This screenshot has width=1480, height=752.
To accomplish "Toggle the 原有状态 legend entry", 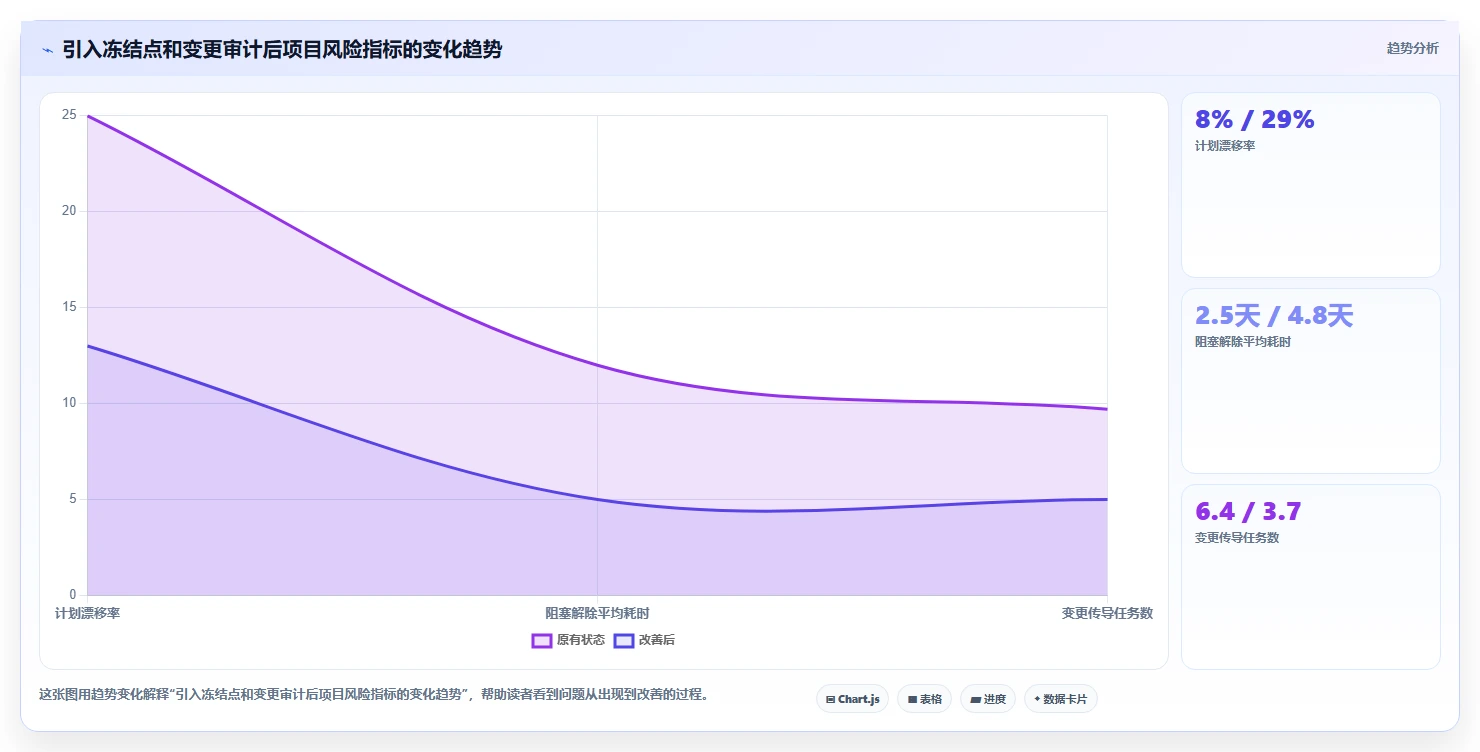I will pyautogui.click(x=568, y=640).
